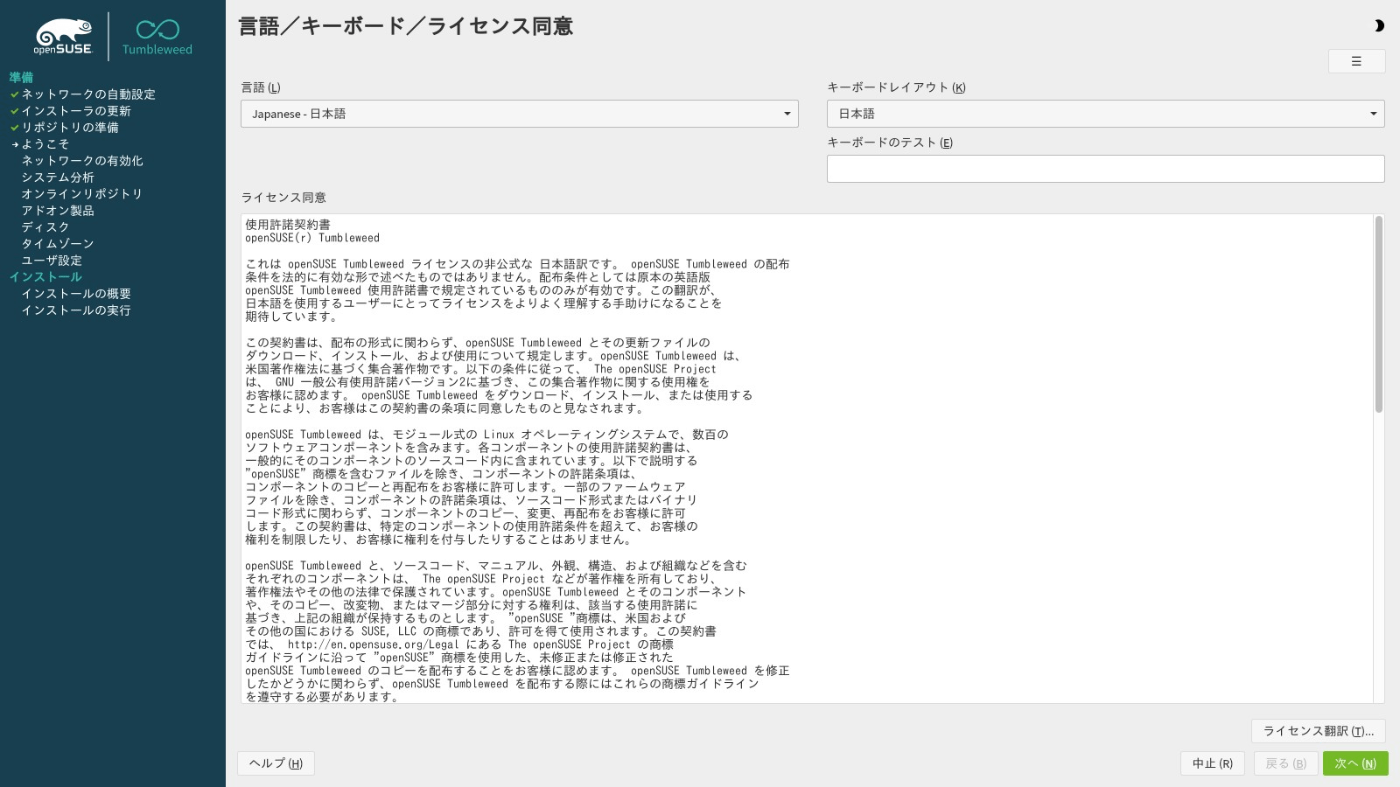Select ディスク in the sidebar
The height and width of the screenshot is (787, 1400).
pyautogui.click(x=46, y=227)
